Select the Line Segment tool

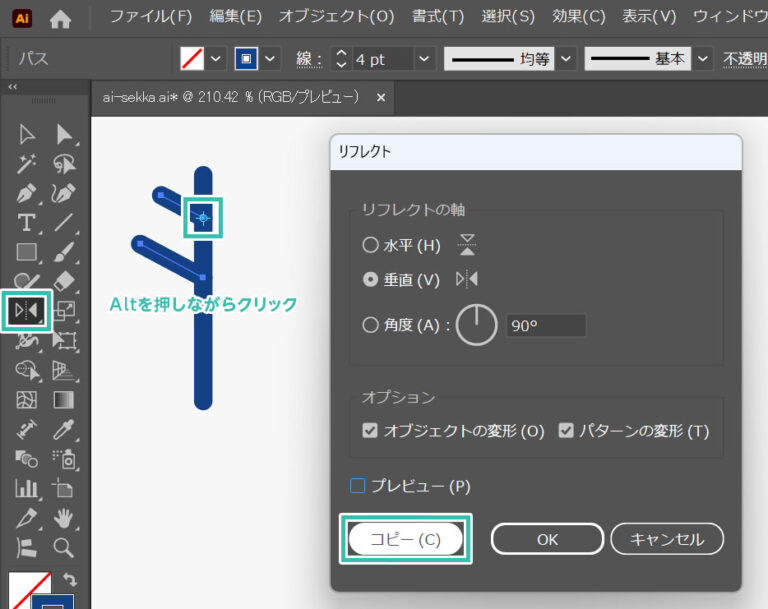click(x=64, y=222)
